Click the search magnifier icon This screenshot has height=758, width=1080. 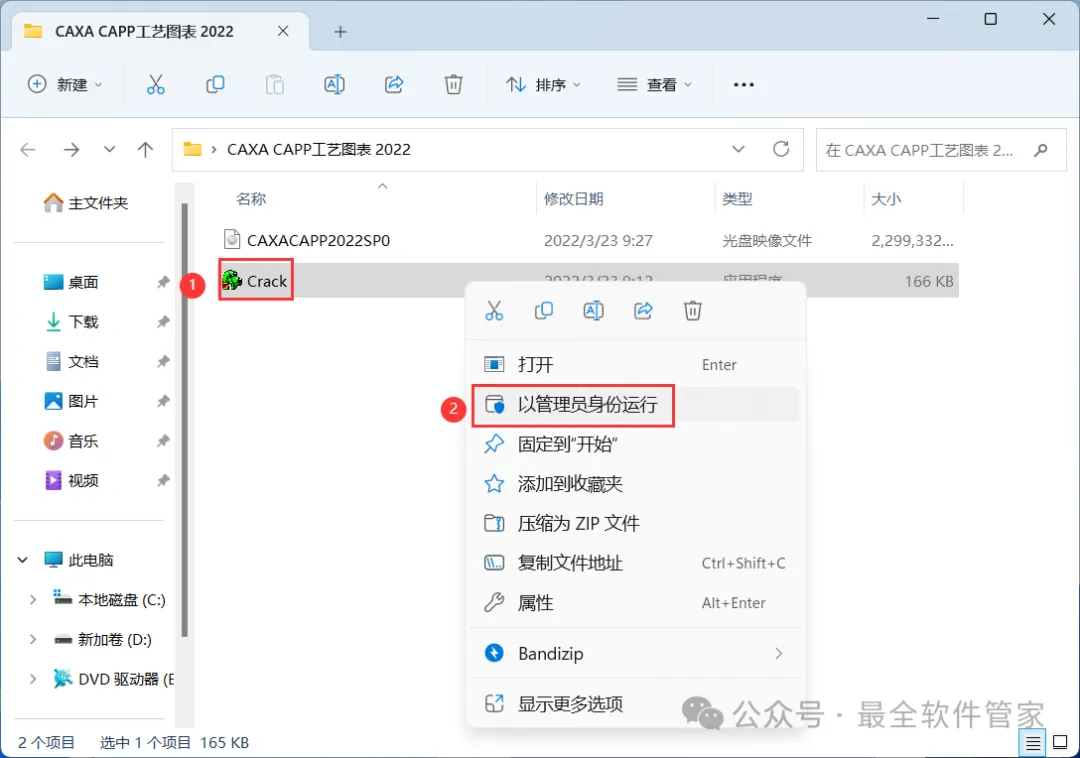1041,149
